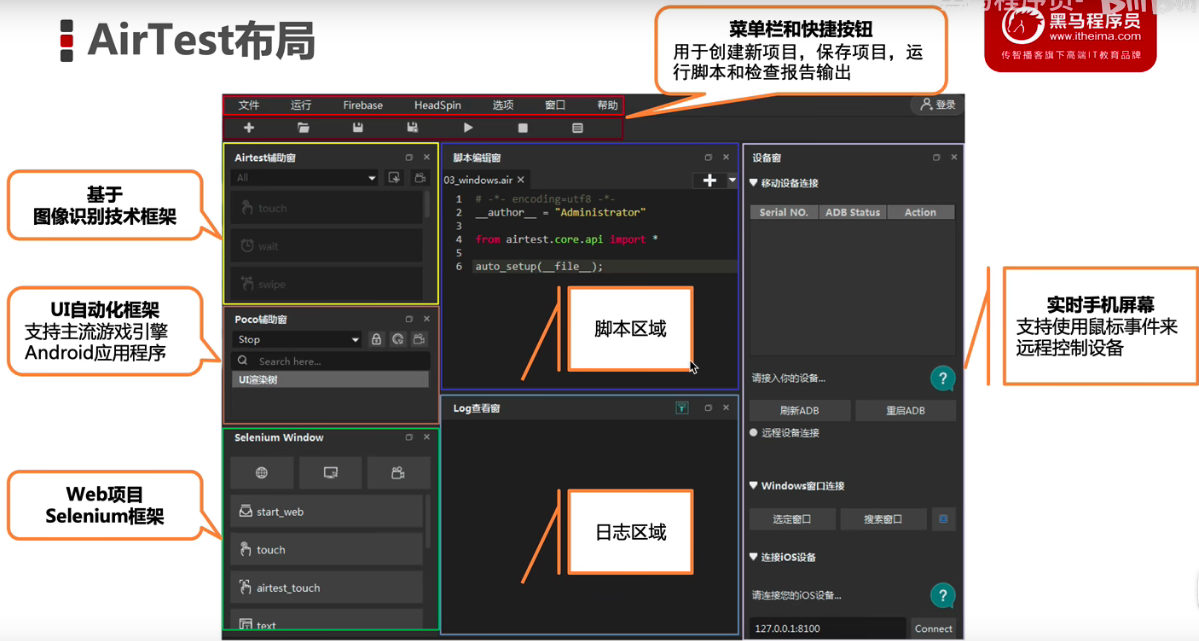Open a project with the folder icon in the toolbar
This screenshot has width=1199, height=641.
tap(304, 128)
